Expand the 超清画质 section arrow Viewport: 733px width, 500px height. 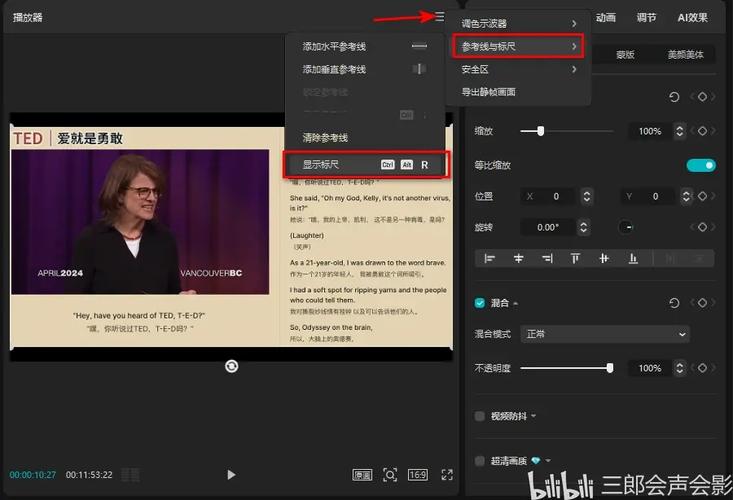pyautogui.click(x=548, y=461)
